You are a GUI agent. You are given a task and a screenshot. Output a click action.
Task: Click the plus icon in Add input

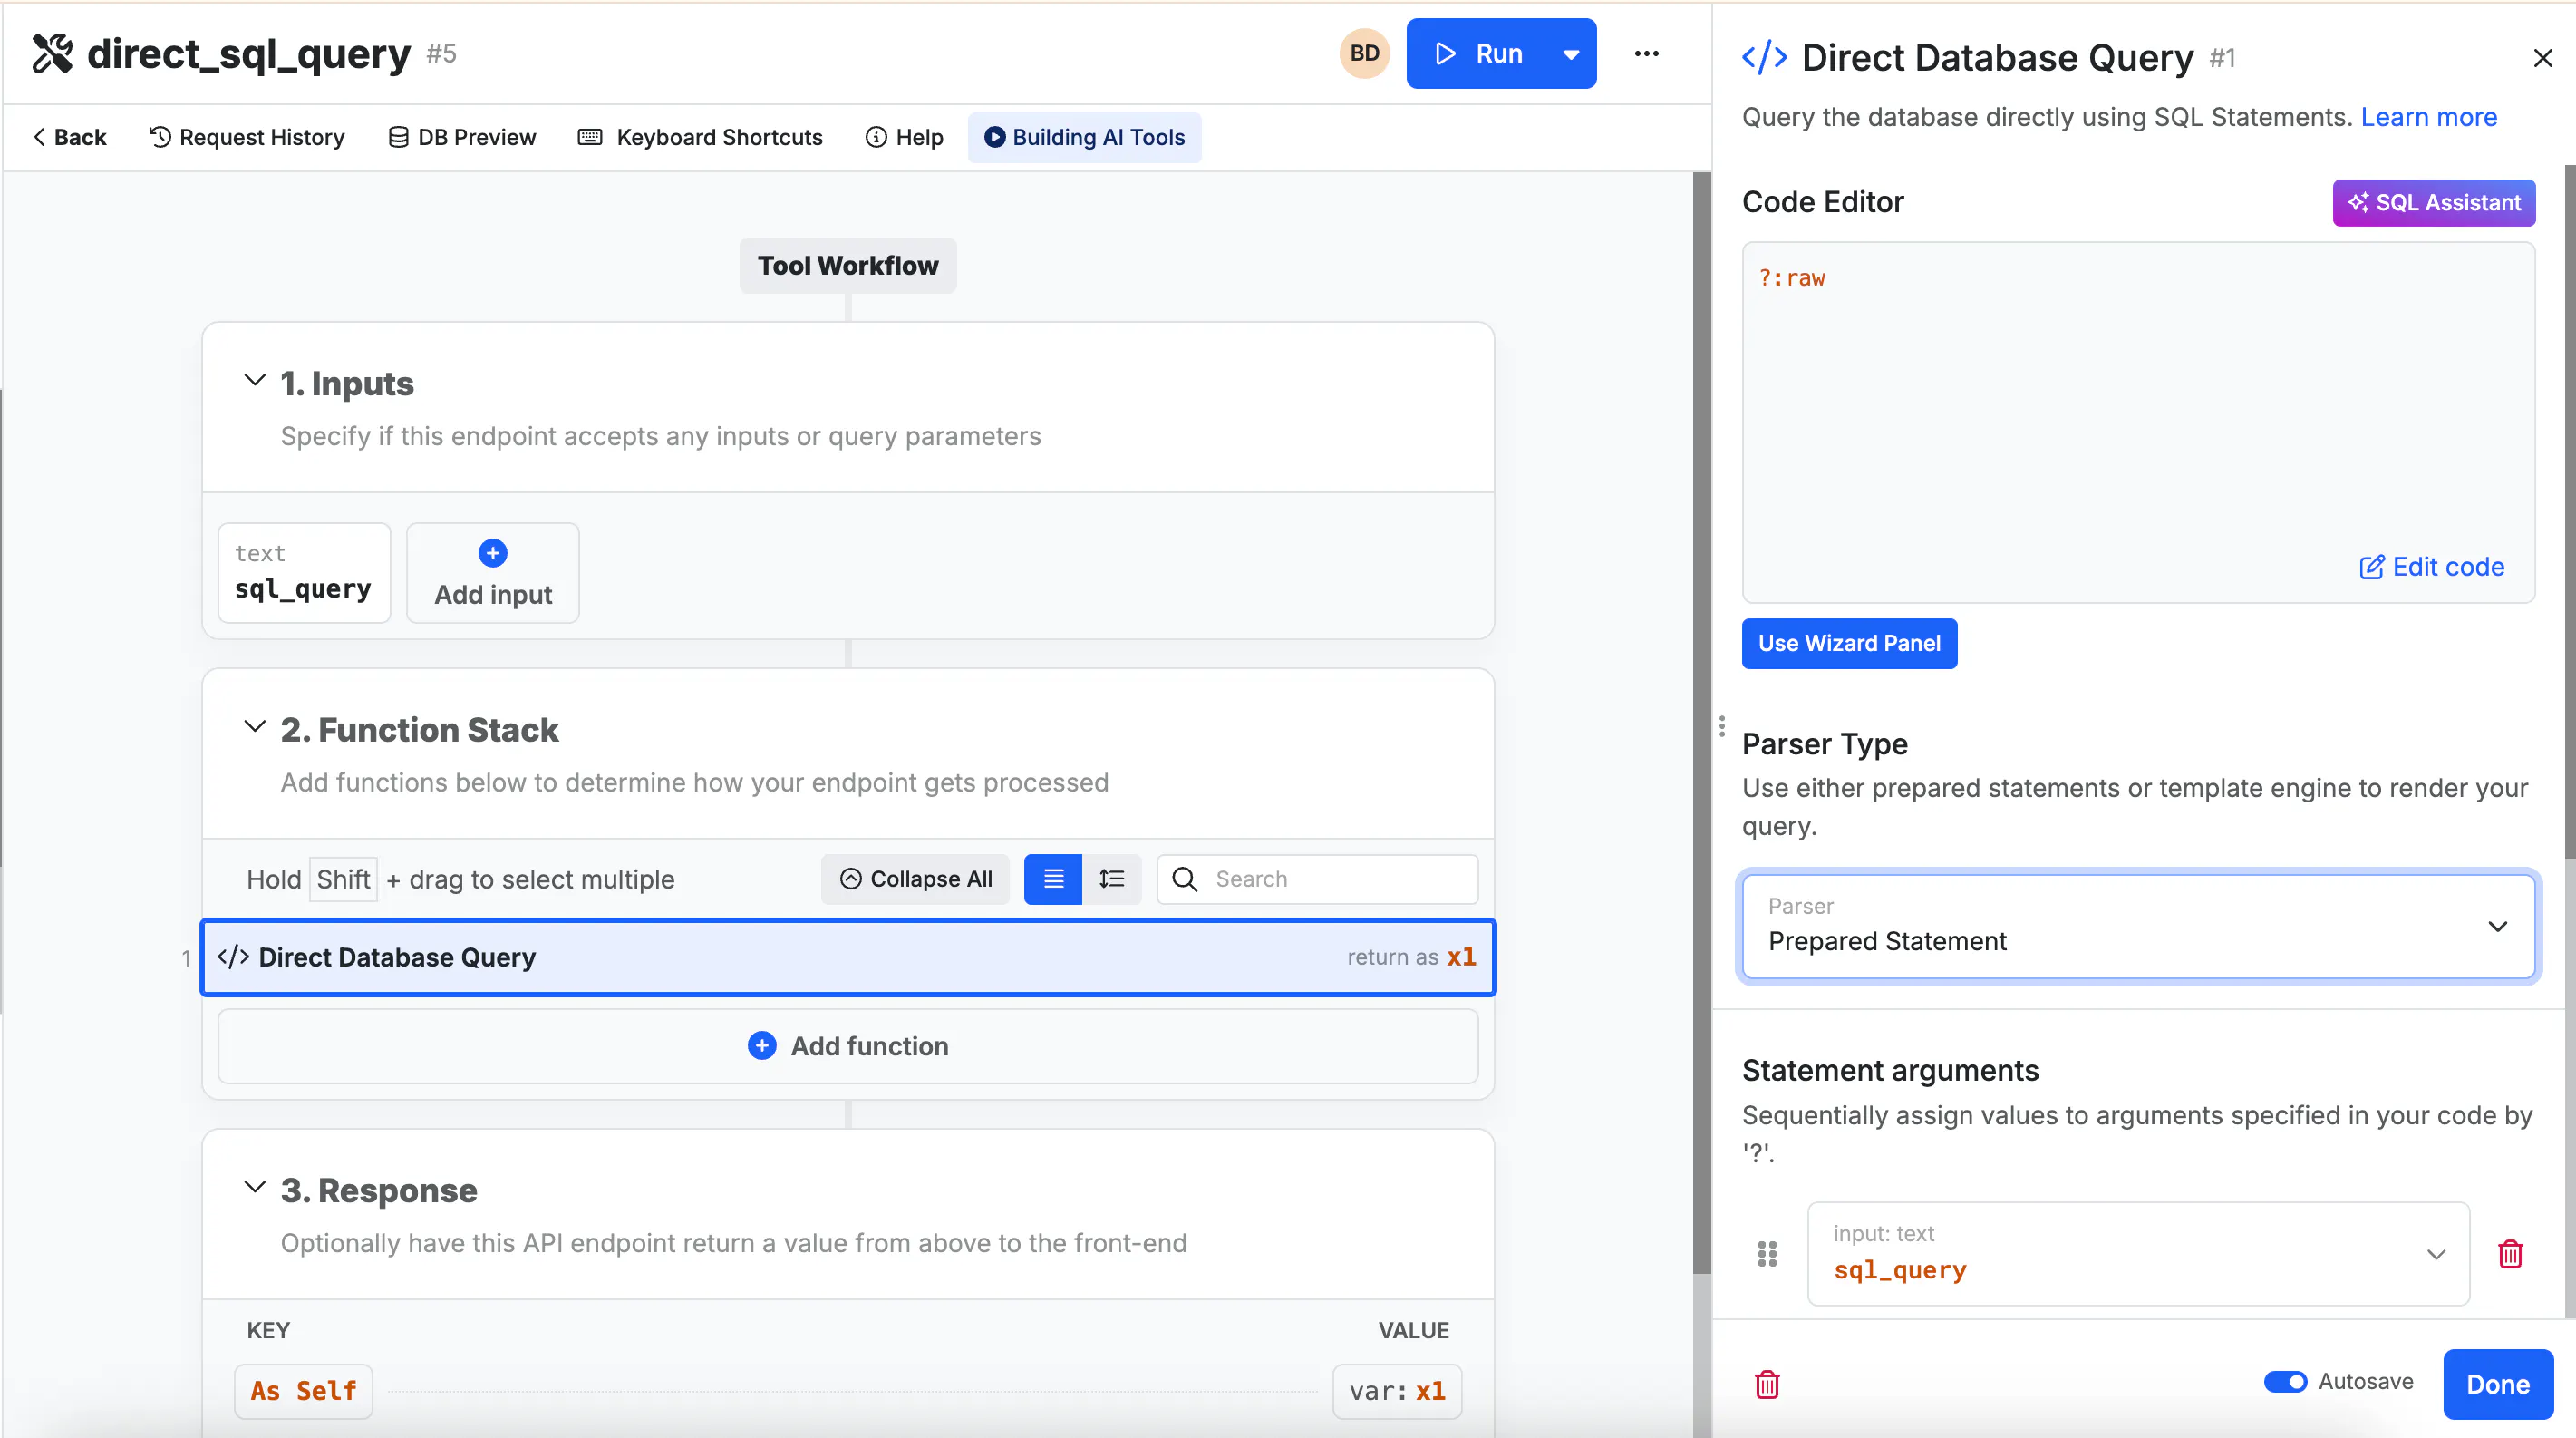[493, 553]
